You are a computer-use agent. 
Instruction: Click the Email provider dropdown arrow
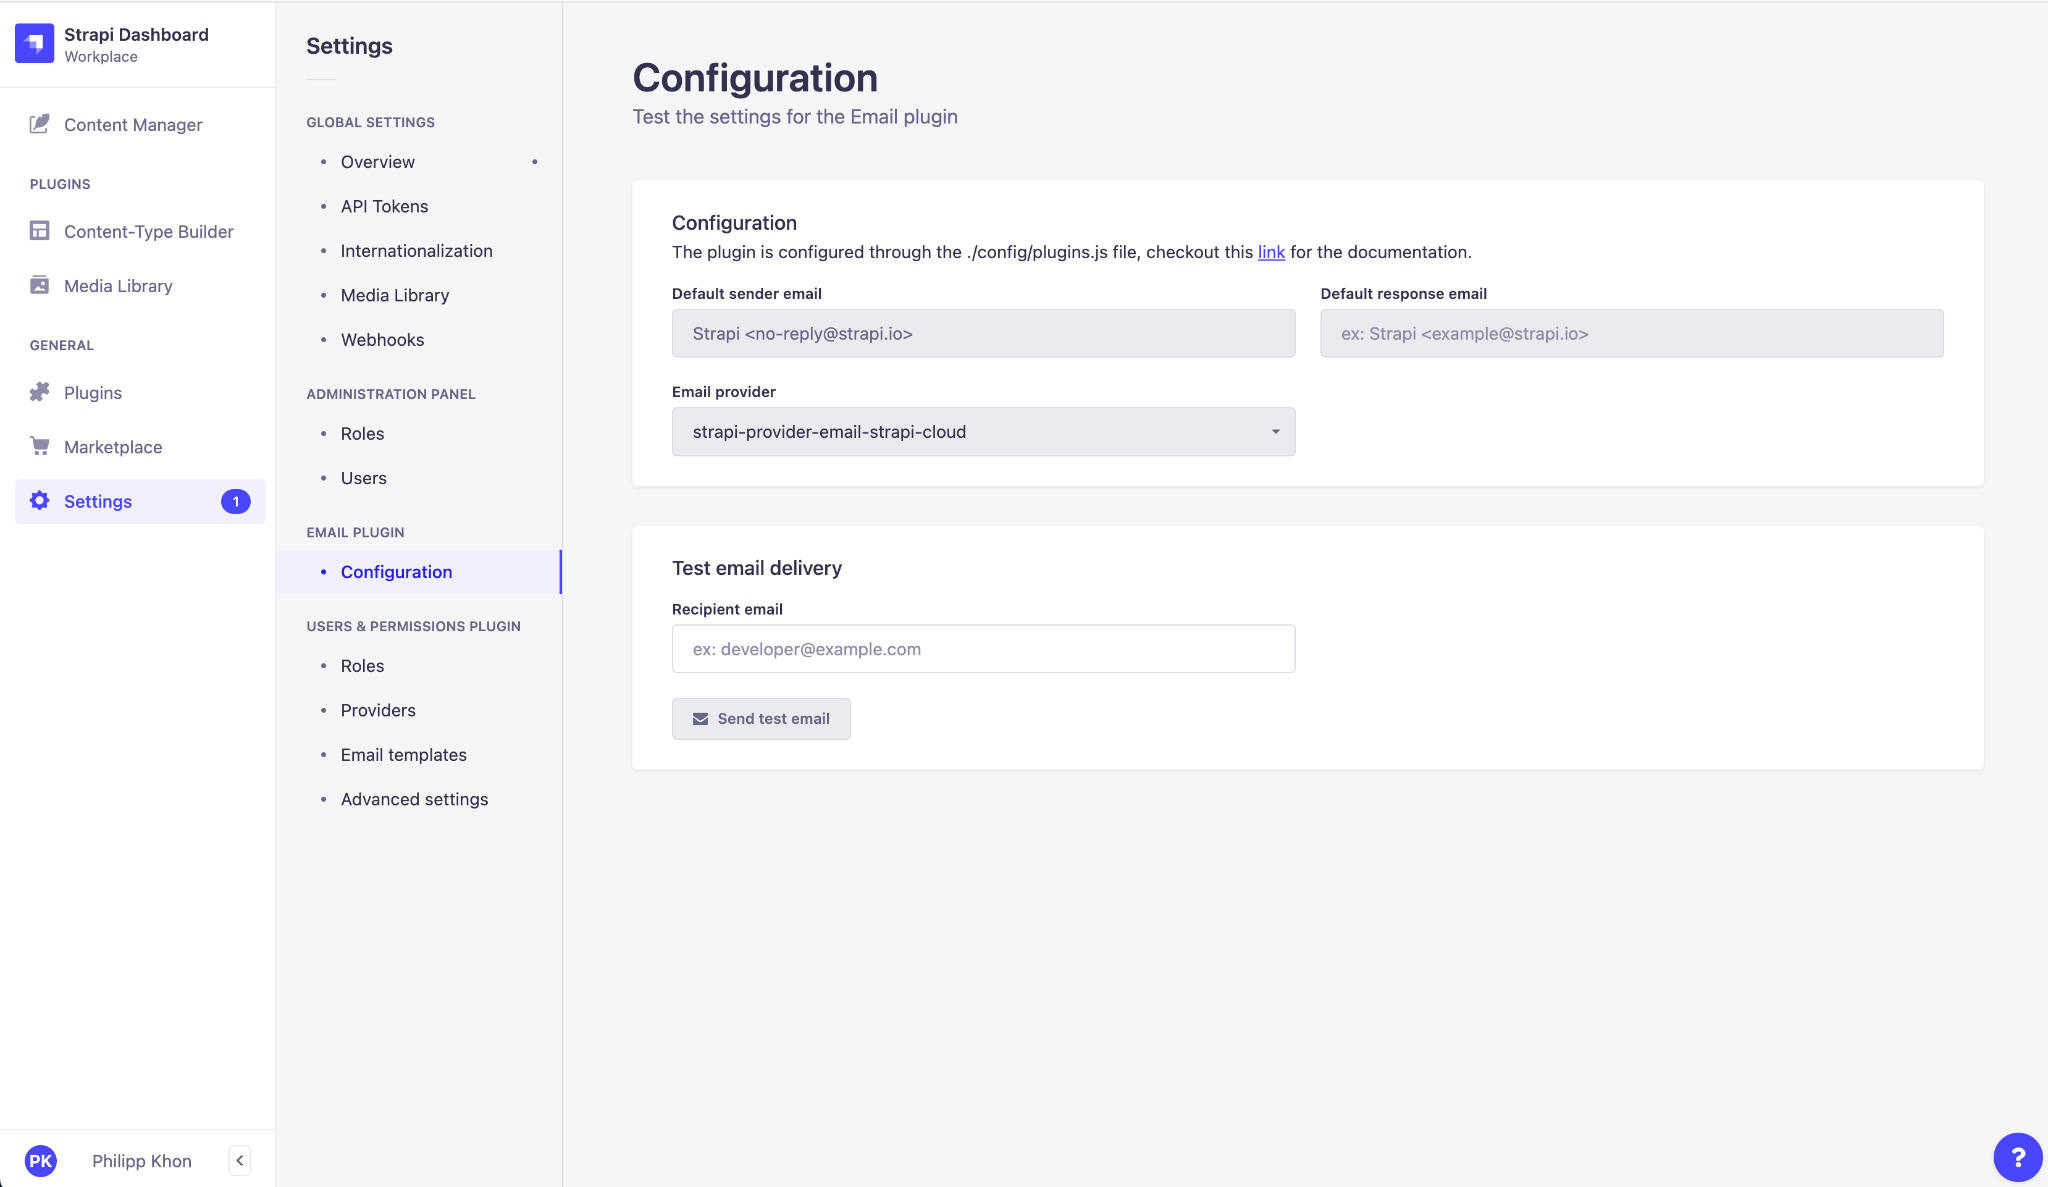[1275, 432]
